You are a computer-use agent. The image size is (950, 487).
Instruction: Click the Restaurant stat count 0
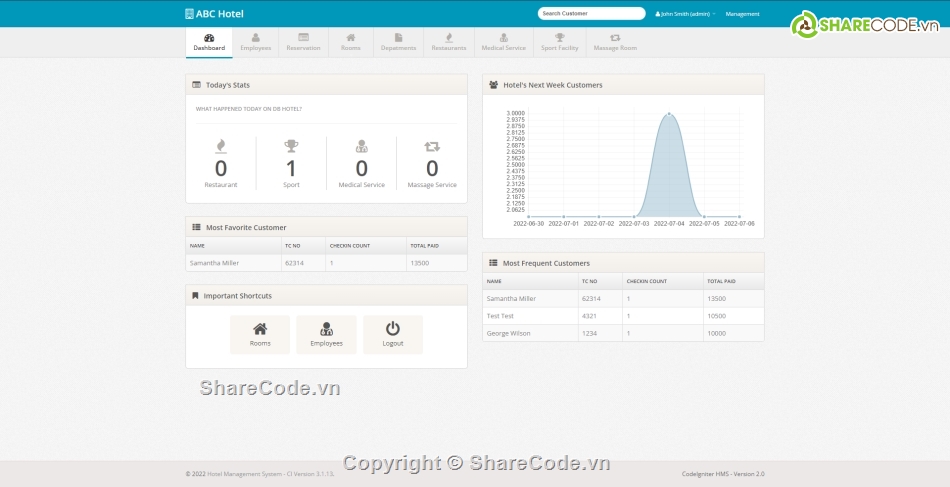221,168
